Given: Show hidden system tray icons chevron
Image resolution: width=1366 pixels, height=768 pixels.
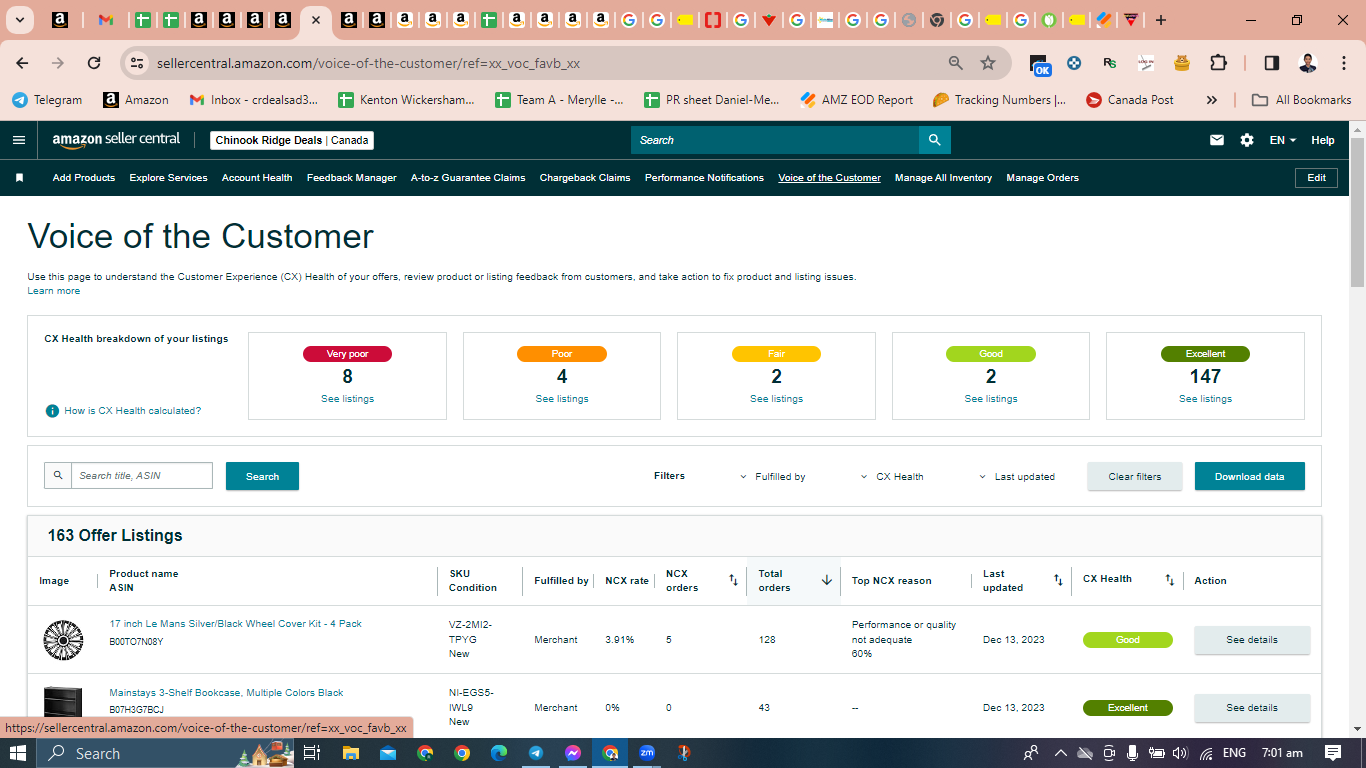Looking at the screenshot, I should (x=1060, y=753).
